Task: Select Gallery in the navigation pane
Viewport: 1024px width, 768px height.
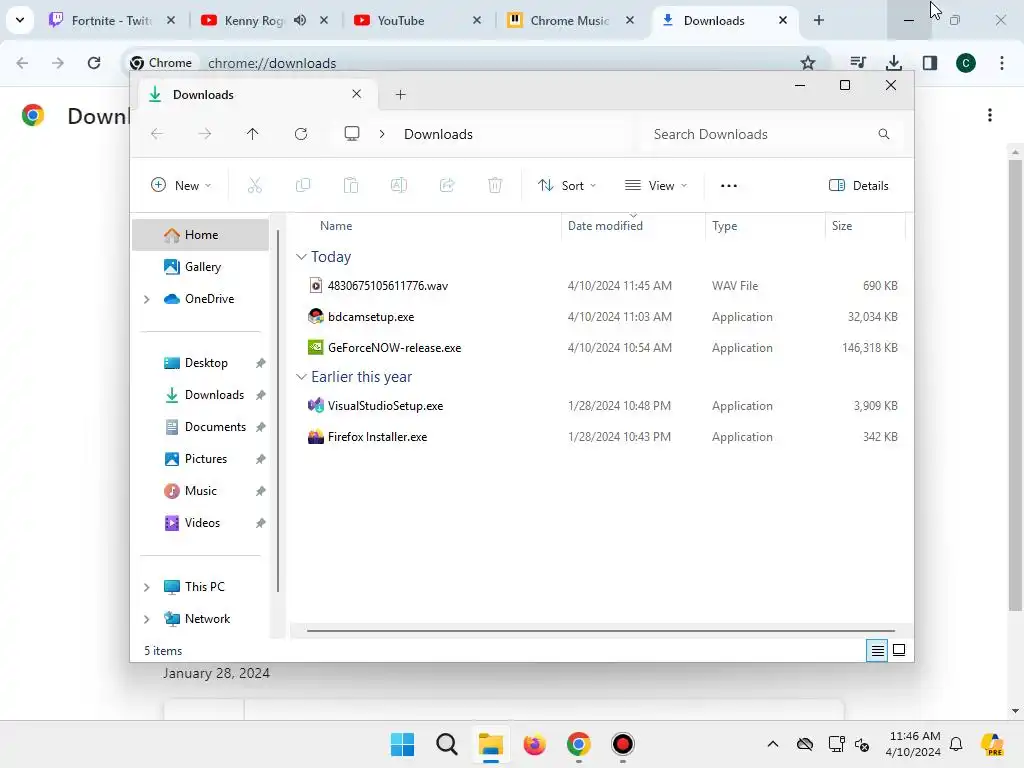Action: coord(202,266)
